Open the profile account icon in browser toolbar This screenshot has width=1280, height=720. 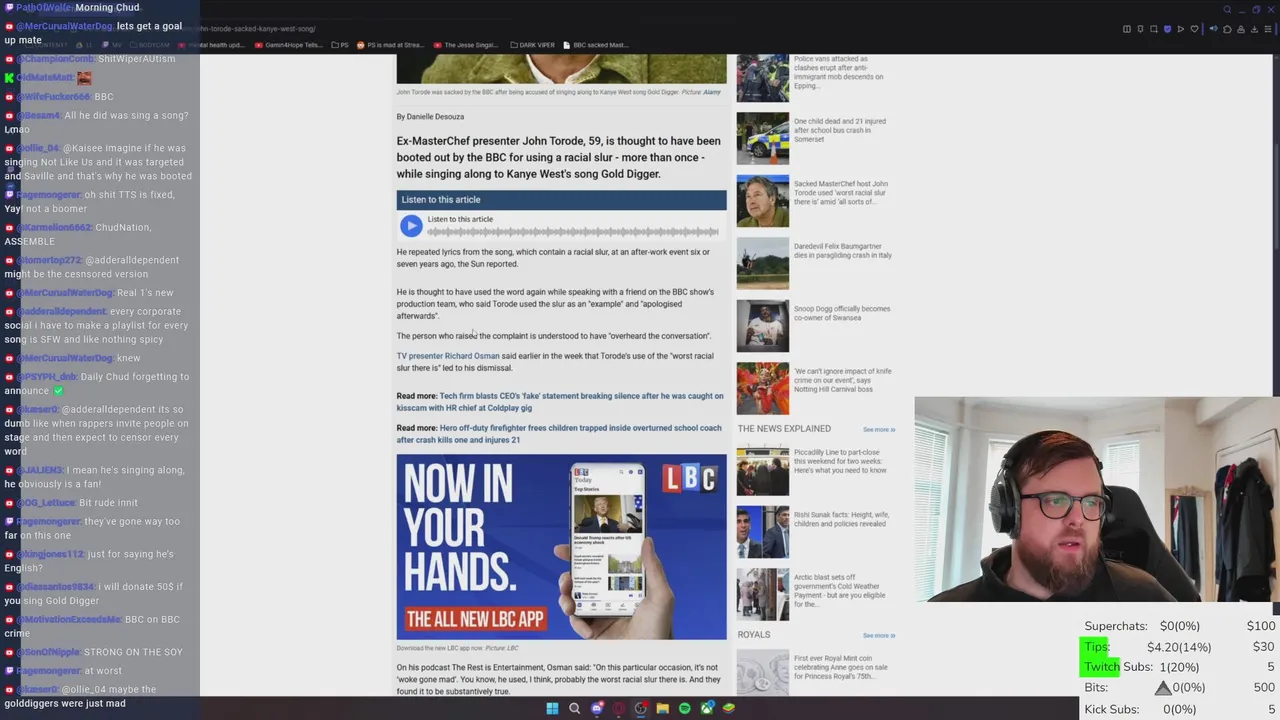pyautogui.click(x=1241, y=29)
